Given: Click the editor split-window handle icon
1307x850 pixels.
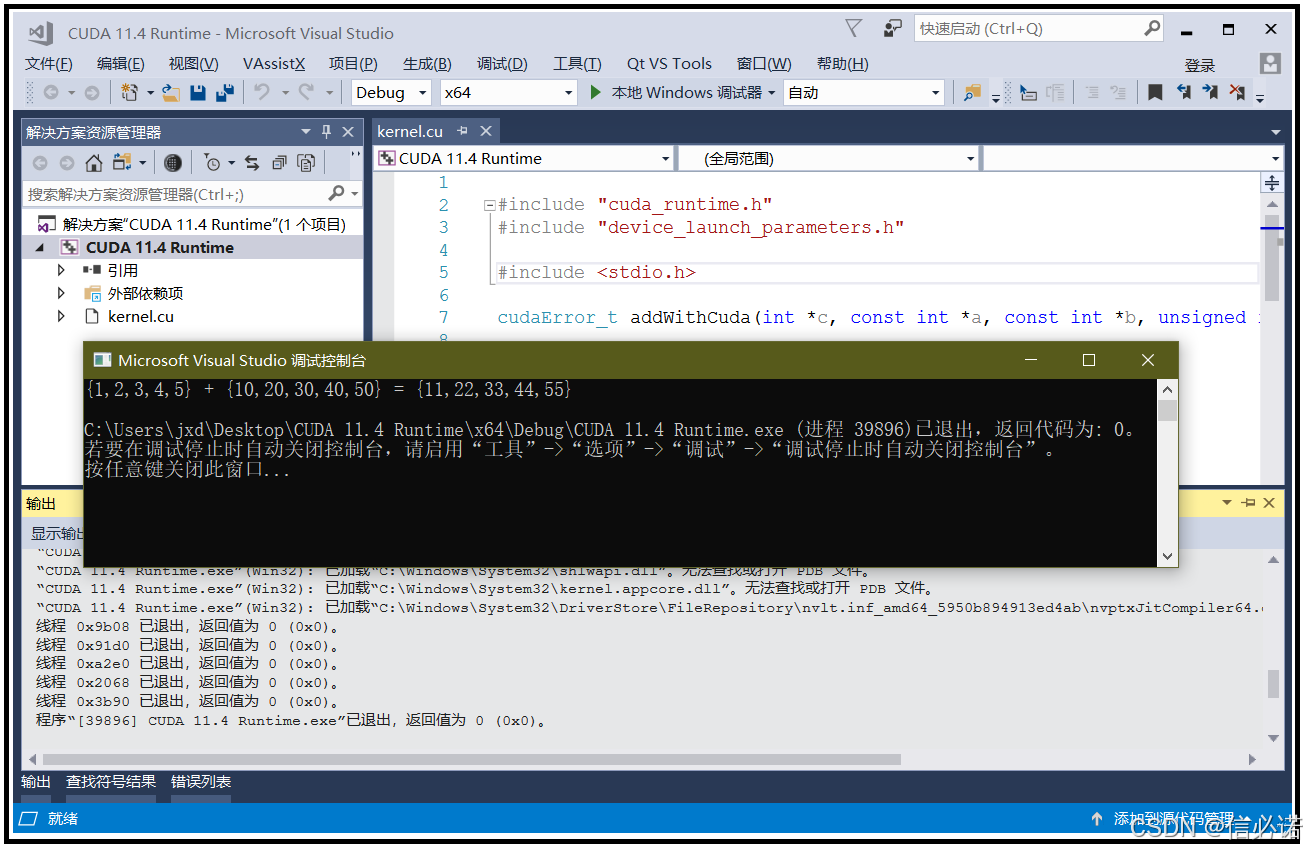Looking at the screenshot, I should [1272, 182].
